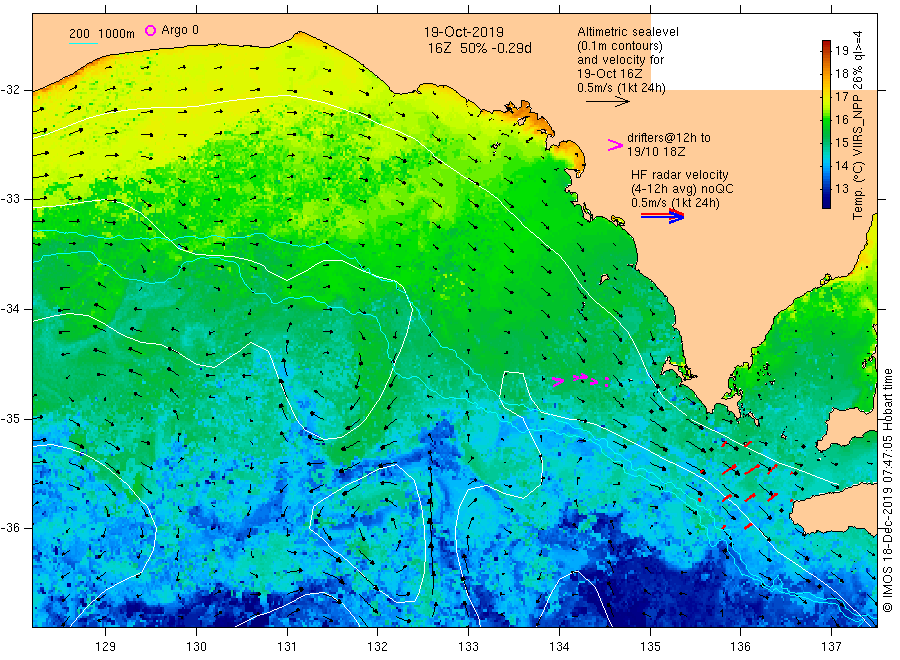The width and height of the screenshot is (900, 660).
Task: Click the "(0.1m contours)" text
Action: pyautogui.click(x=620, y=46)
